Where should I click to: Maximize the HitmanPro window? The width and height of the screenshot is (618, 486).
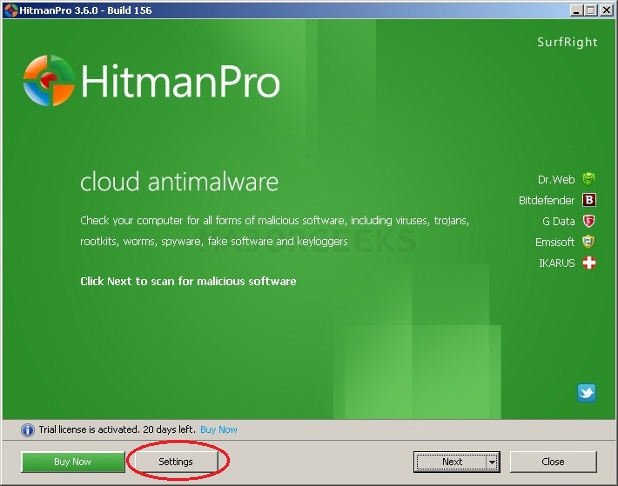coord(591,10)
